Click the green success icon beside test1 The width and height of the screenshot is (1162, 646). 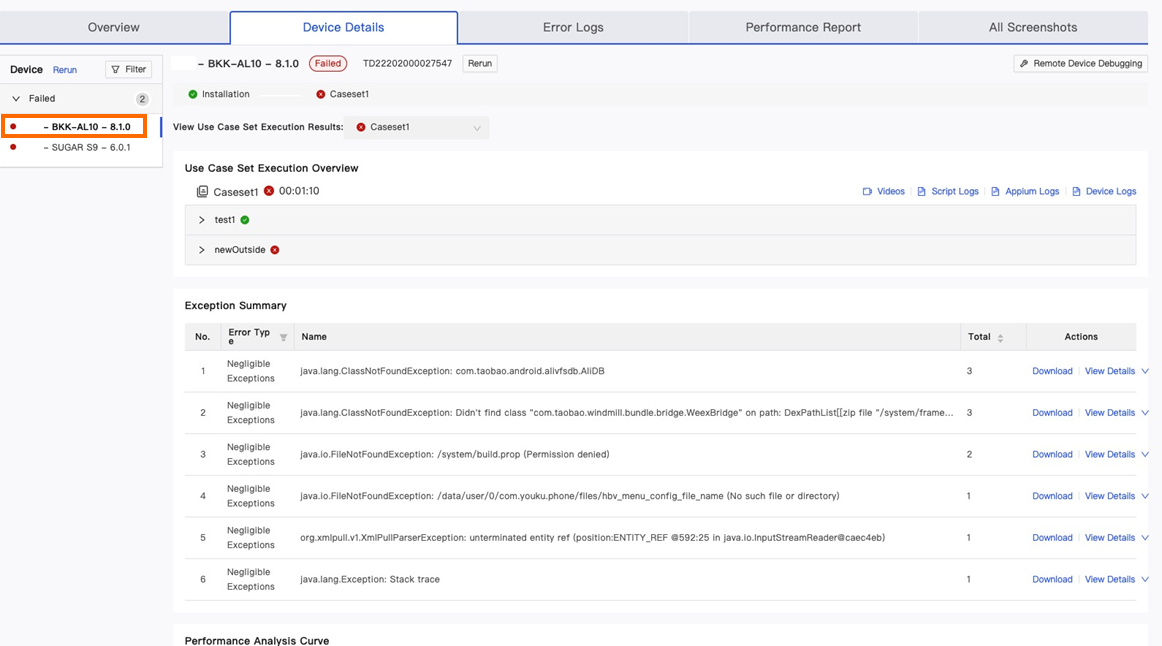click(245, 220)
